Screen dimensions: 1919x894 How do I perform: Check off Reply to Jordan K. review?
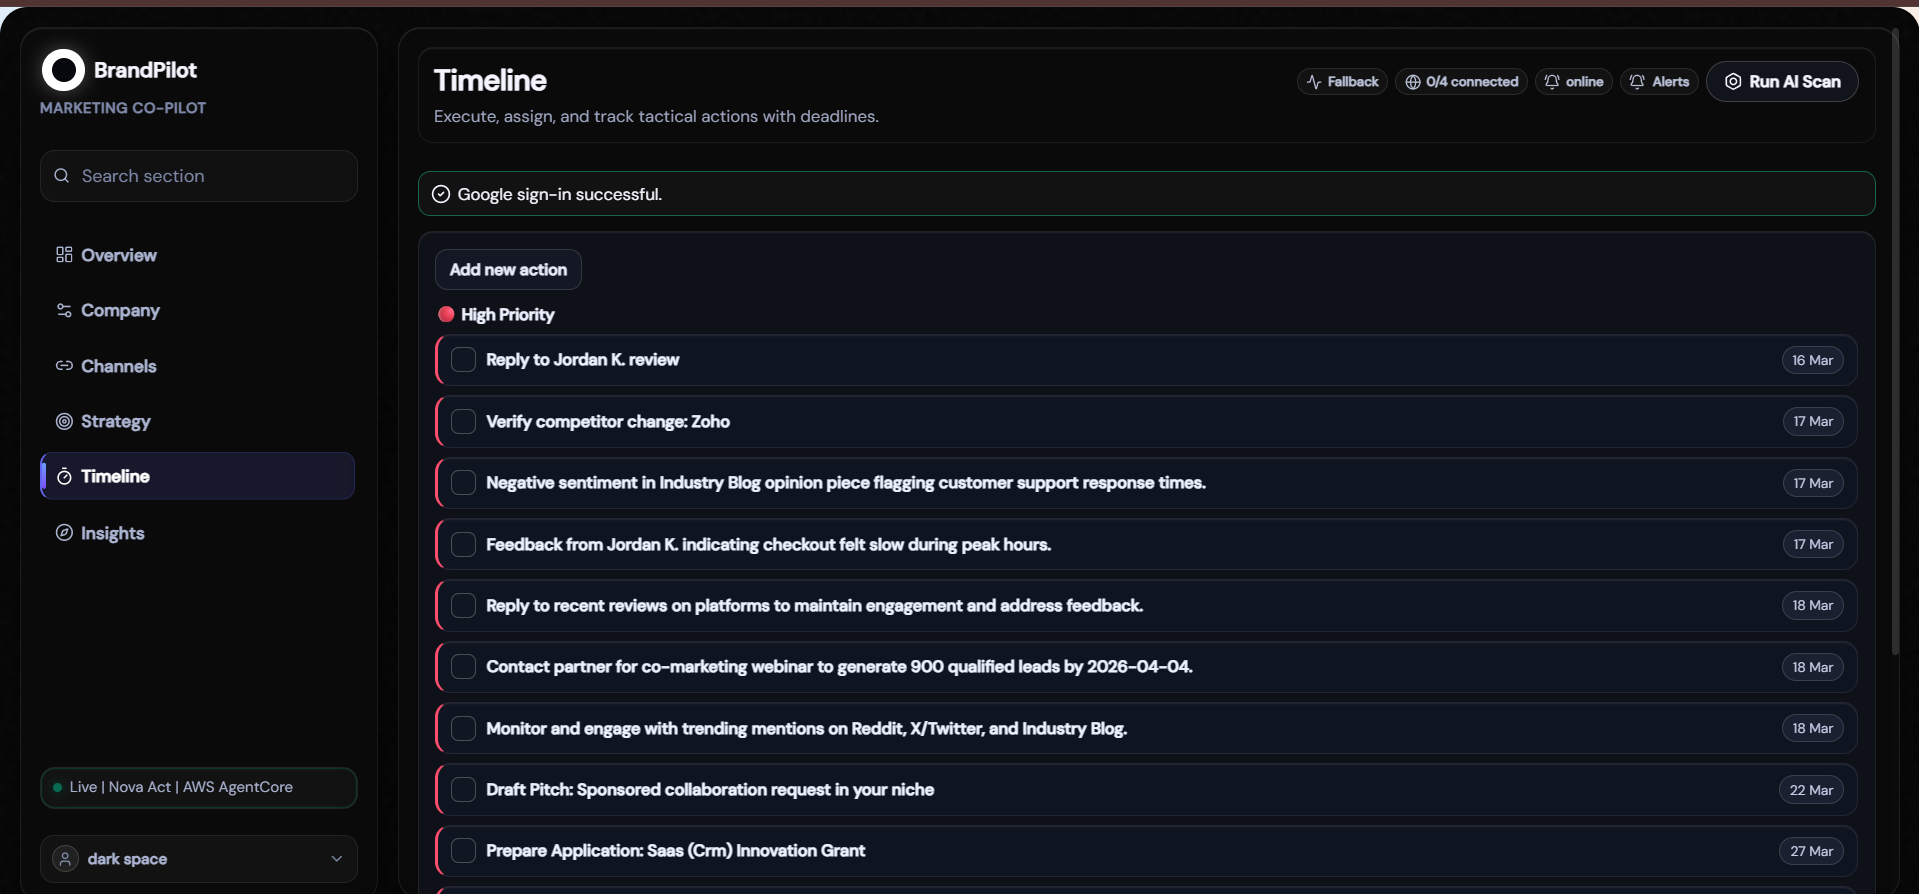(463, 360)
